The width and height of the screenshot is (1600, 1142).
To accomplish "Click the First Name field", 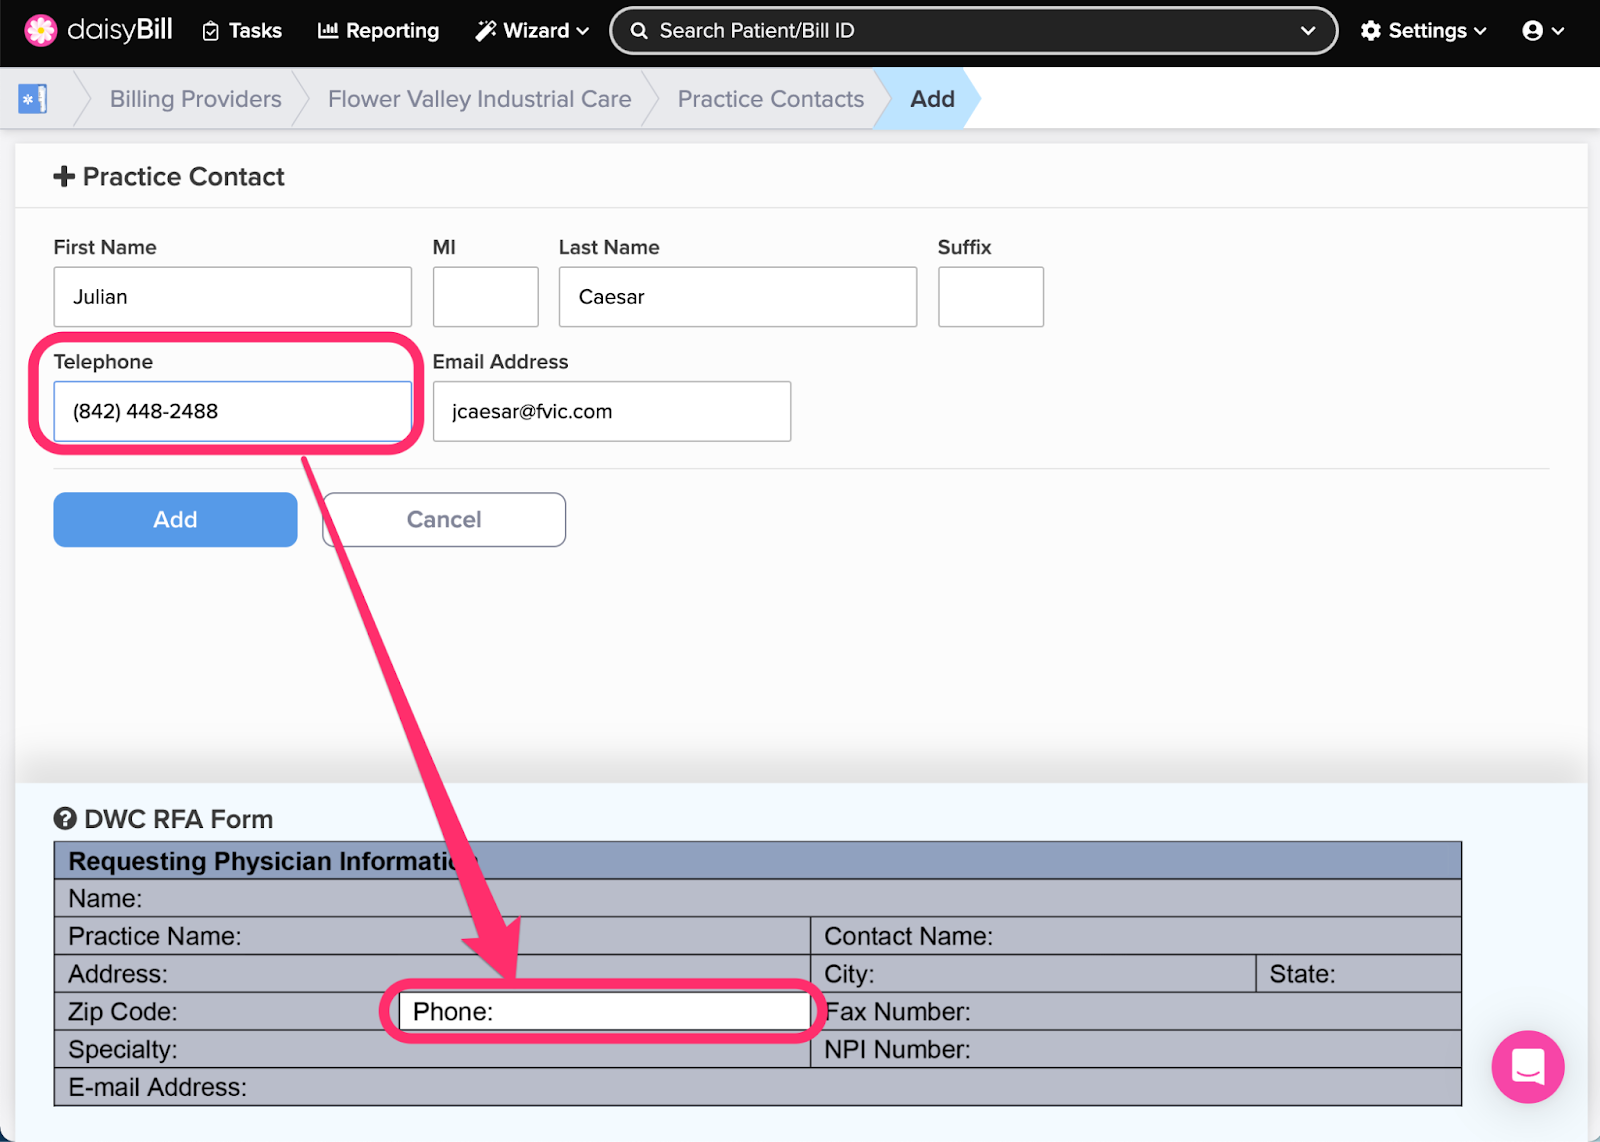I will (232, 297).
